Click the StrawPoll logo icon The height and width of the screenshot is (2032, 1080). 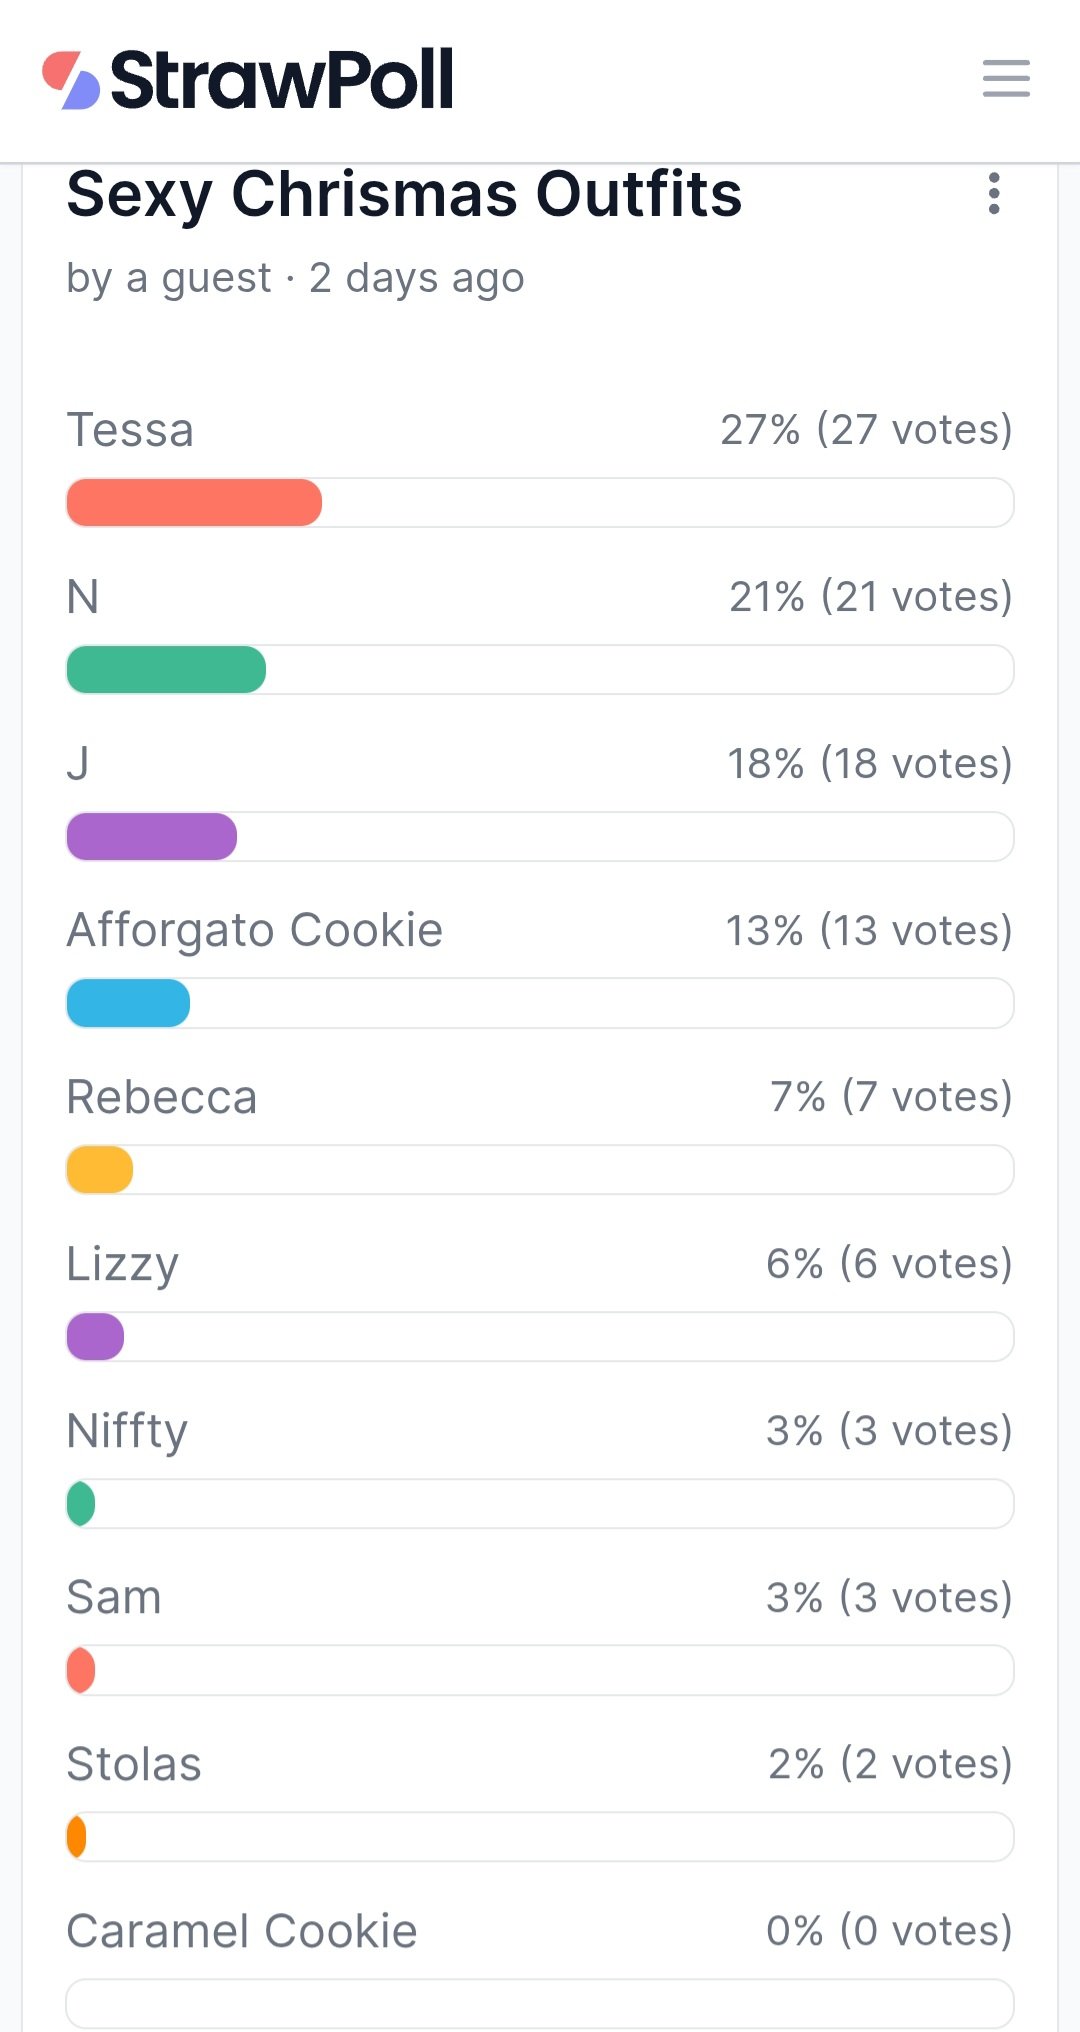coord(71,79)
